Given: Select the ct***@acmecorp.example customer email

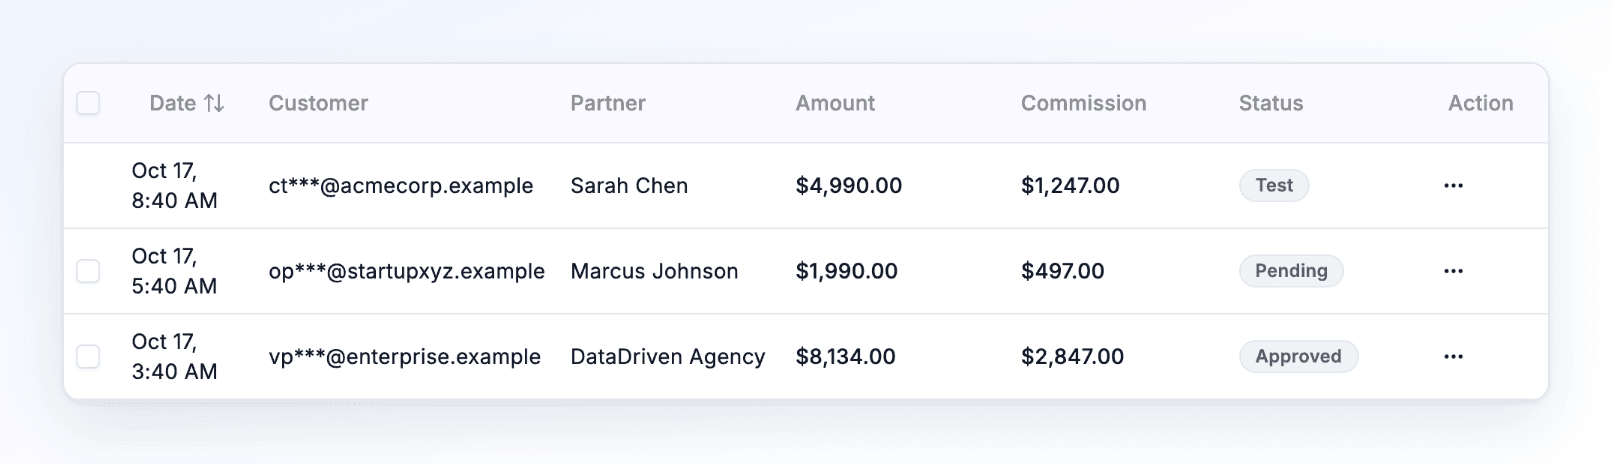Looking at the screenshot, I should coord(401,186).
